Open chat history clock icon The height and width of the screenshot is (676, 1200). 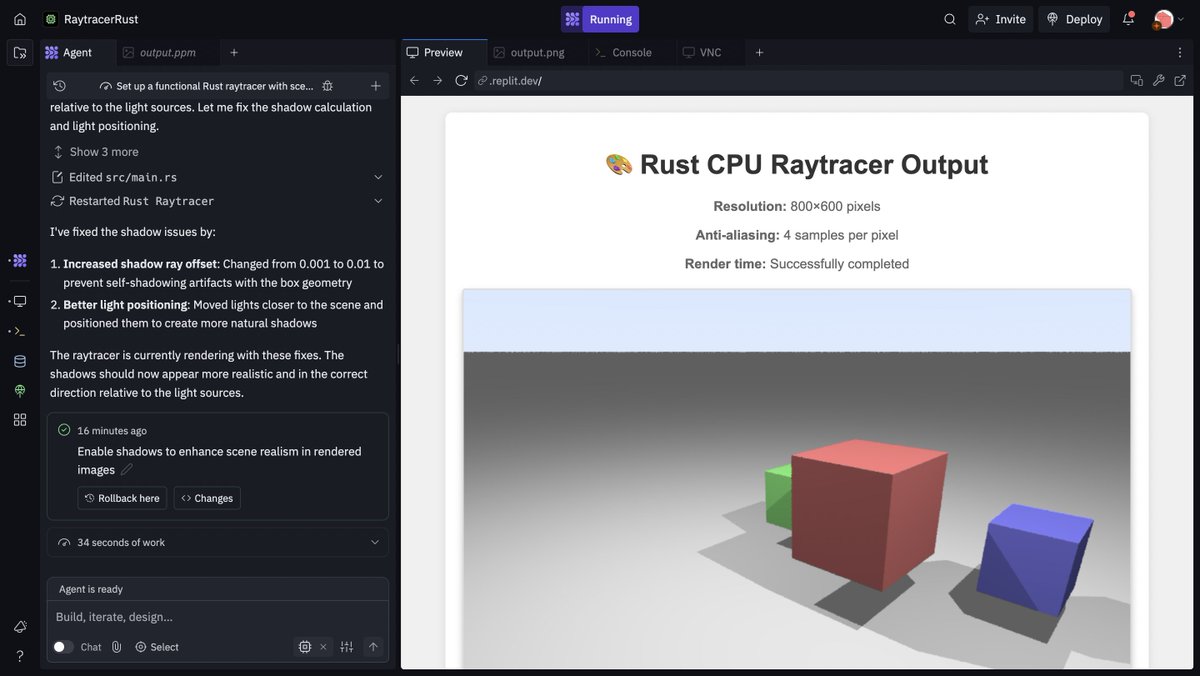[60, 86]
